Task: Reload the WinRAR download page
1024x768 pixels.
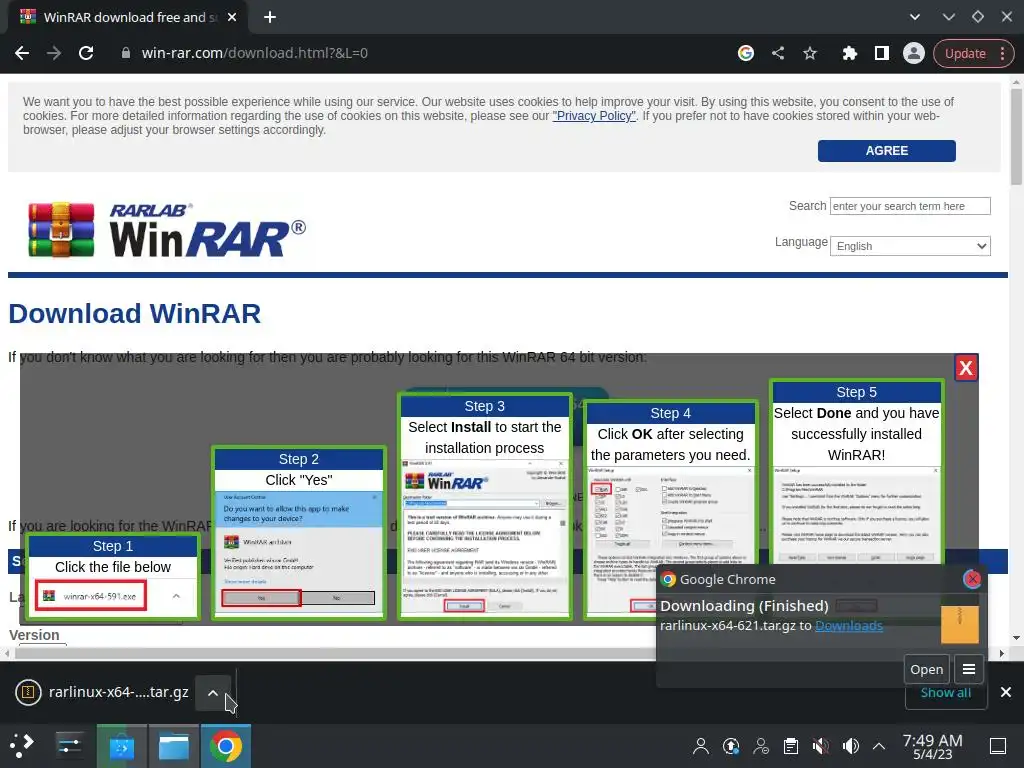Action: (86, 53)
